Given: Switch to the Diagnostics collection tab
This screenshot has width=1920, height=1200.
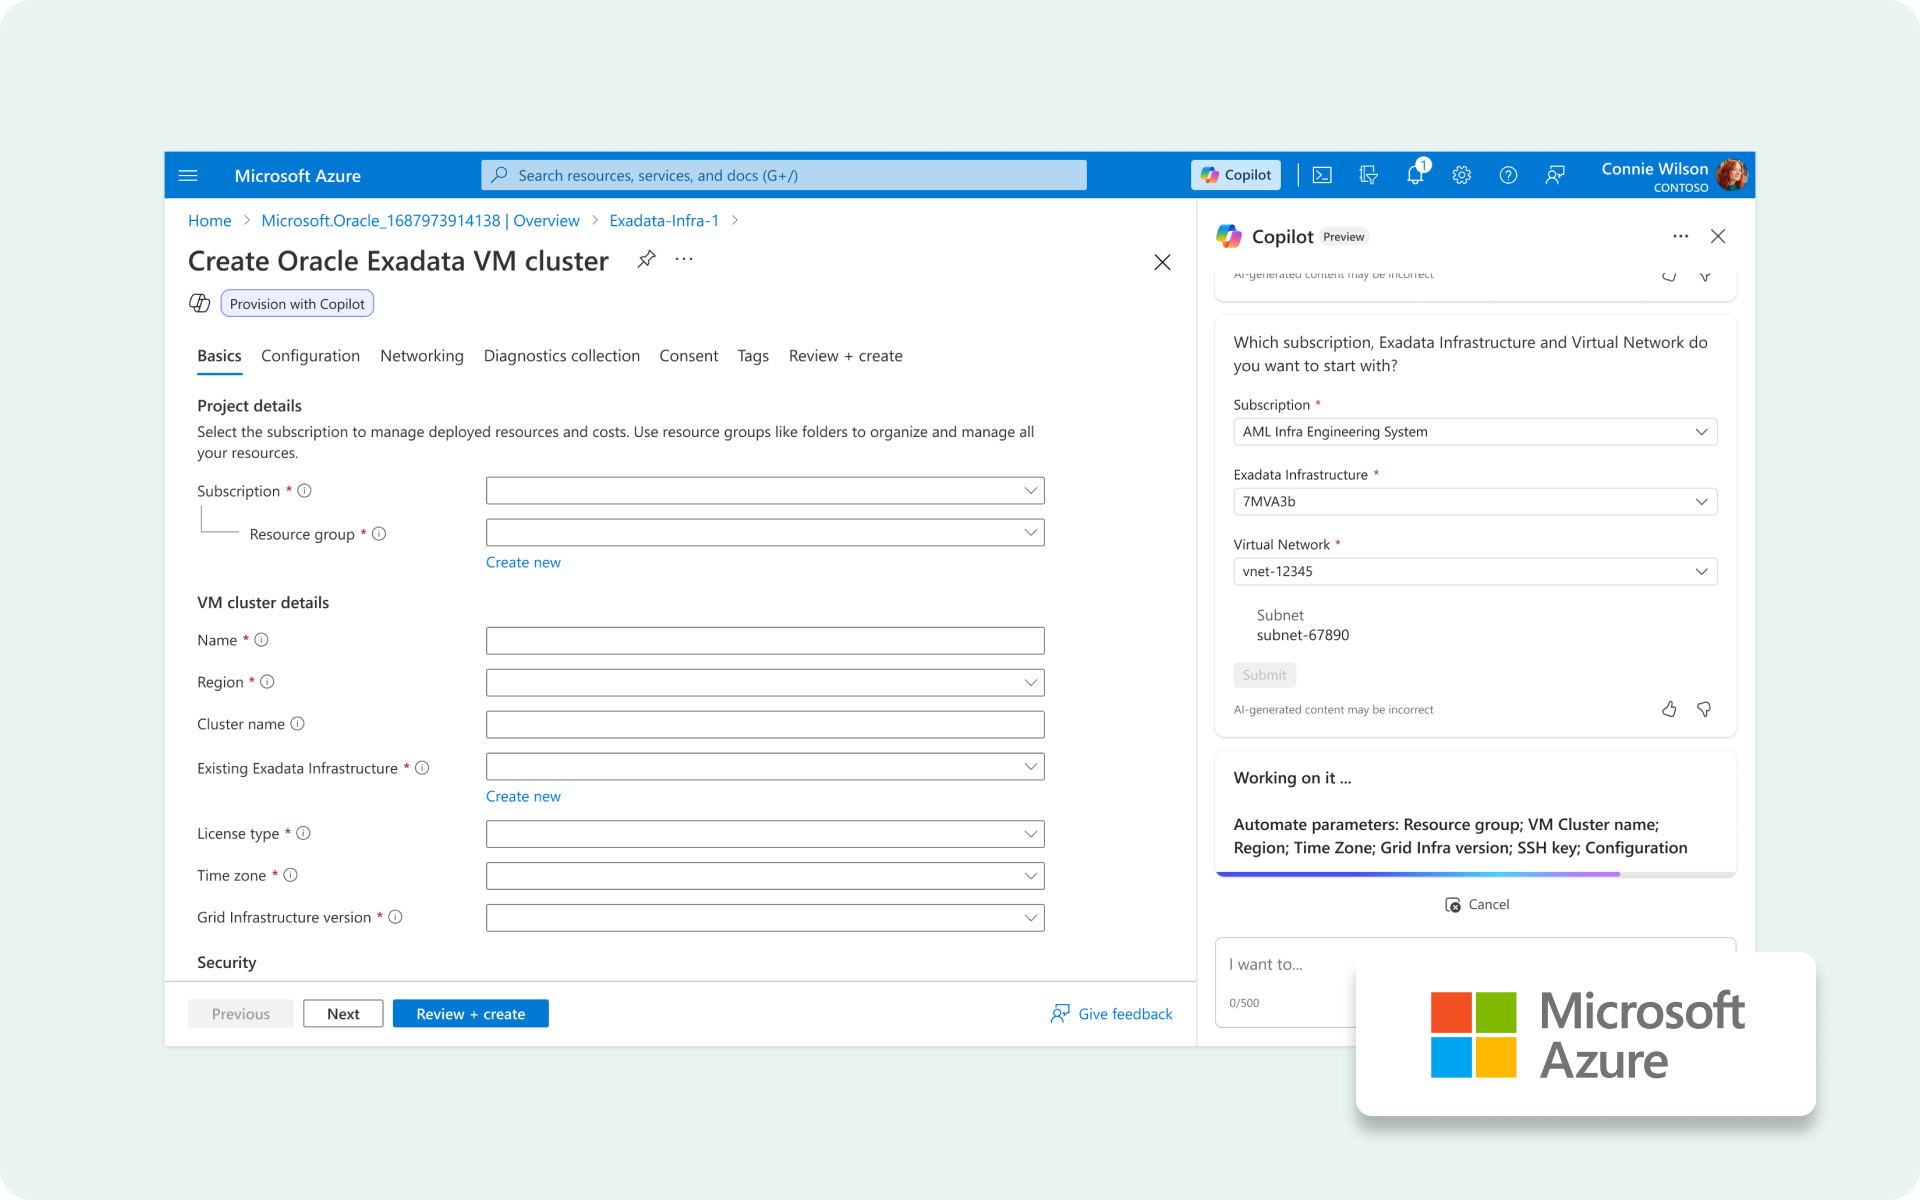Looking at the screenshot, I should [x=561, y=356].
